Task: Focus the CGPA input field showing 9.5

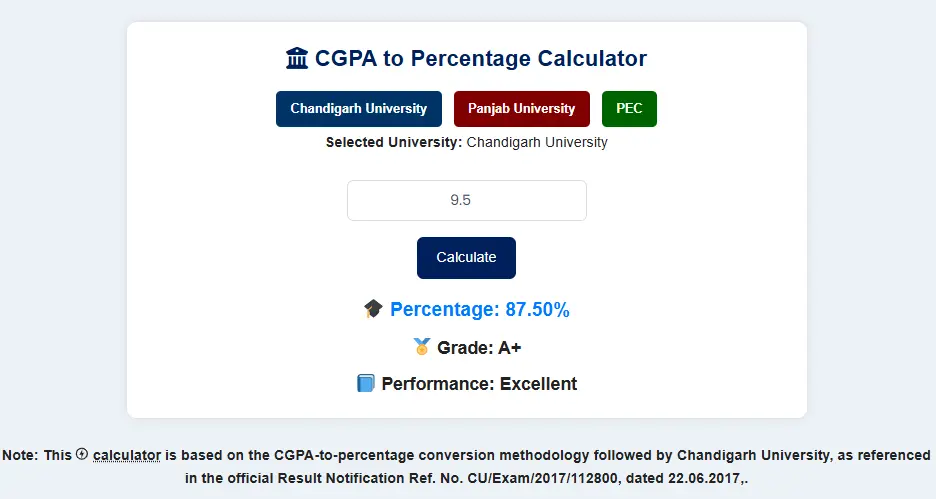Action: click(x=466, y=200)
